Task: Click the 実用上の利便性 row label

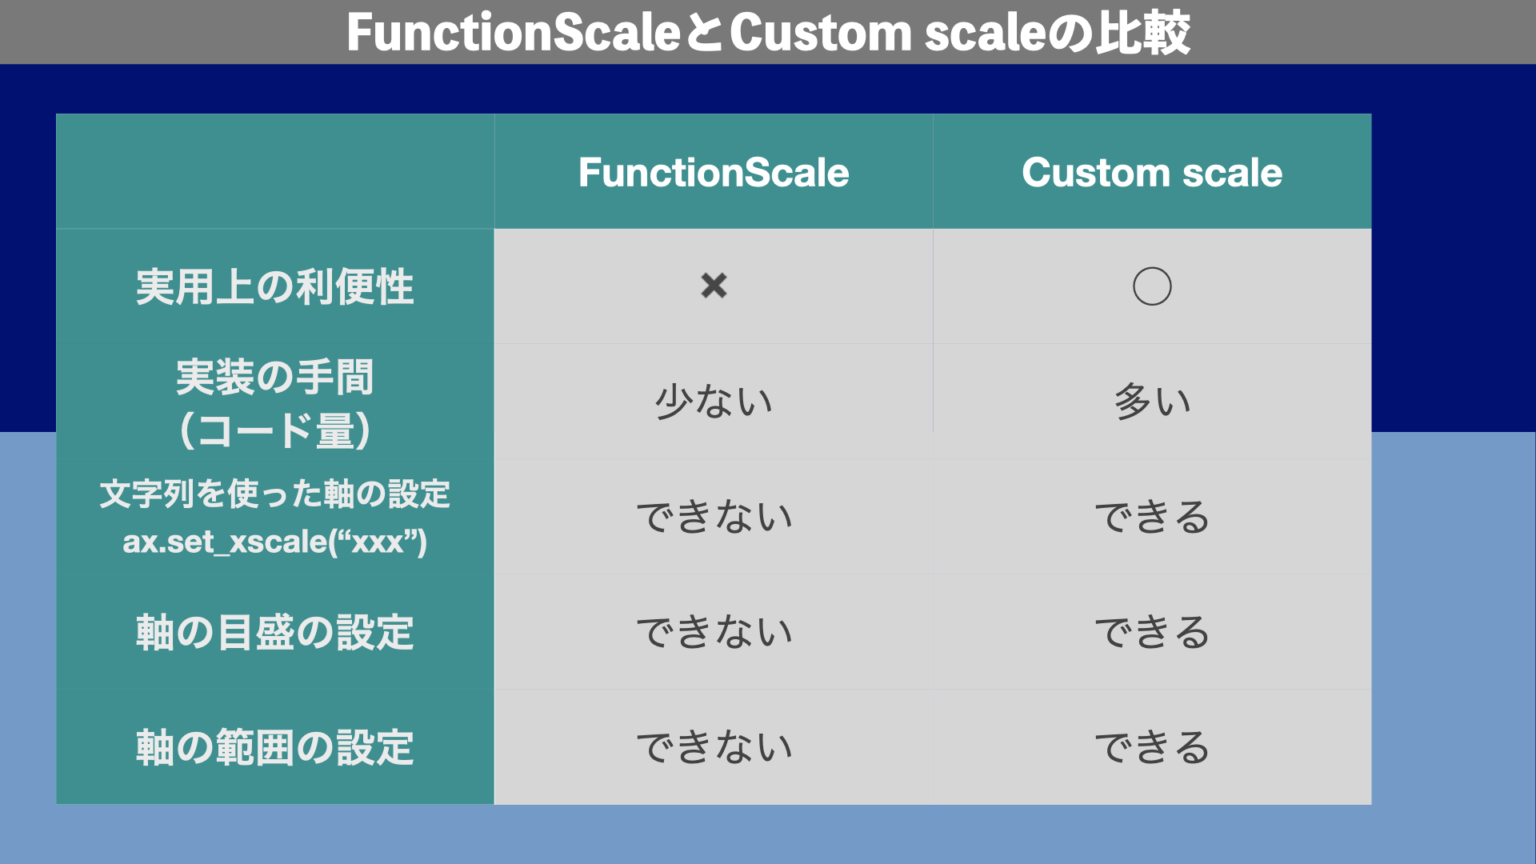Action: click(x=275, y=287)
